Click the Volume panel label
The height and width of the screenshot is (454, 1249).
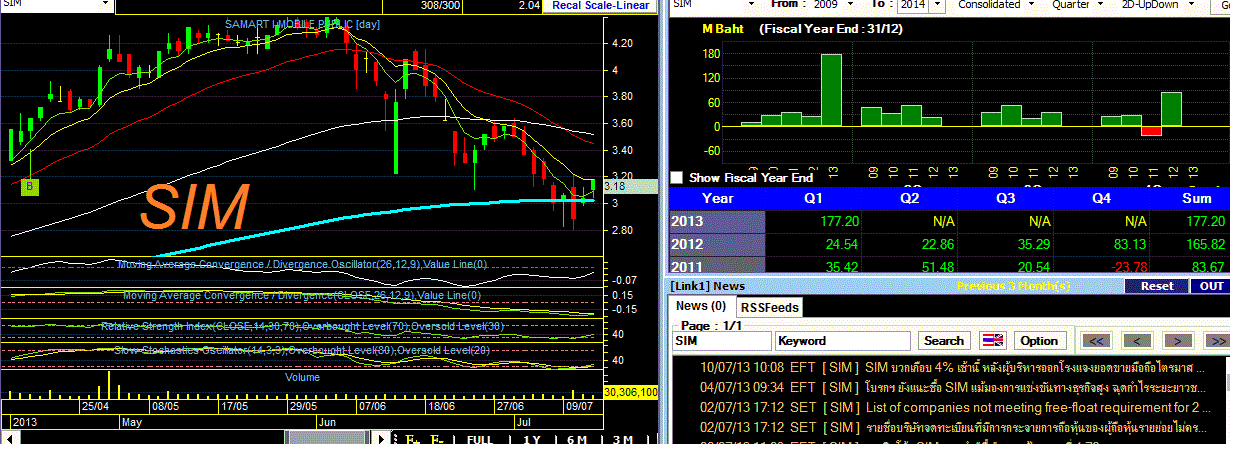pos(302,377)
